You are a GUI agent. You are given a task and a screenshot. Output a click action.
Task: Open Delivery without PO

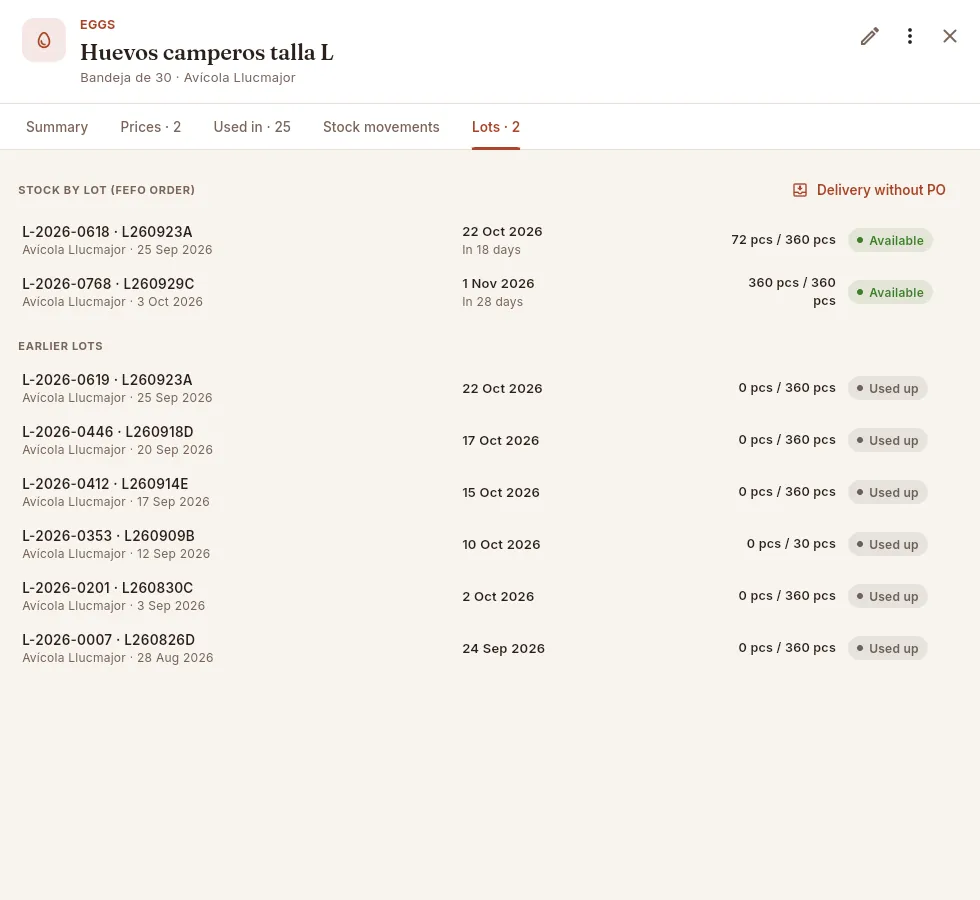pos(869,190)
